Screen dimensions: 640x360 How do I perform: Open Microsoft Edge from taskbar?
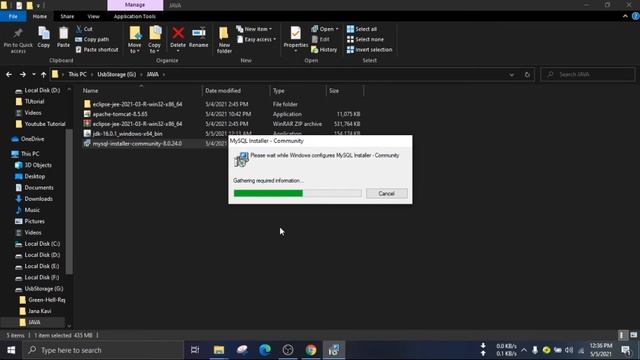265,350
